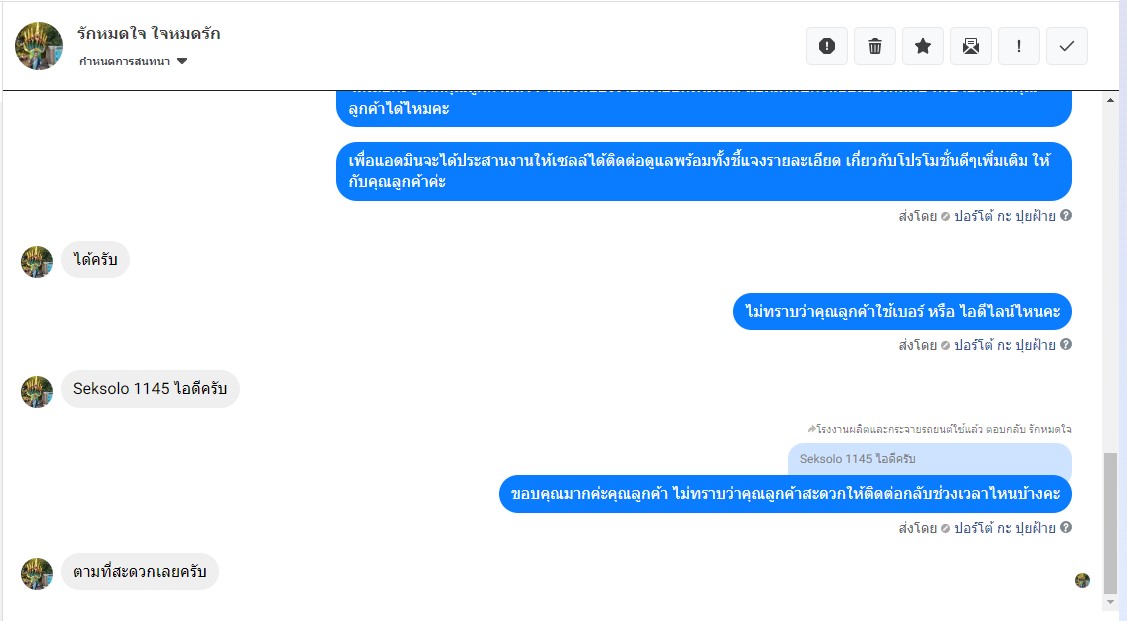
Task: Mark conversation done with the checkmark icon
Action: [x=1067, y=46]
